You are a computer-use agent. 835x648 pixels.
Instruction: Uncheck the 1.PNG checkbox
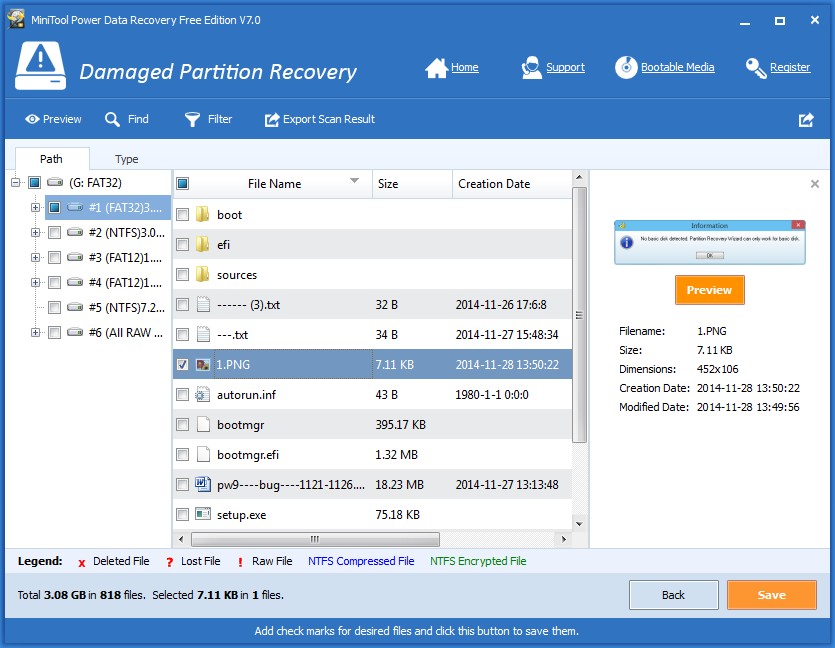click(183, 365)
